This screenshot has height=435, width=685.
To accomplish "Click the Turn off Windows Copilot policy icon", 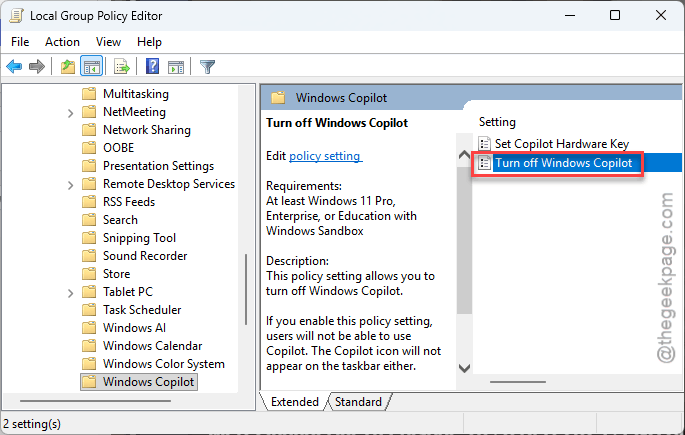I will [x=484, y=163].
